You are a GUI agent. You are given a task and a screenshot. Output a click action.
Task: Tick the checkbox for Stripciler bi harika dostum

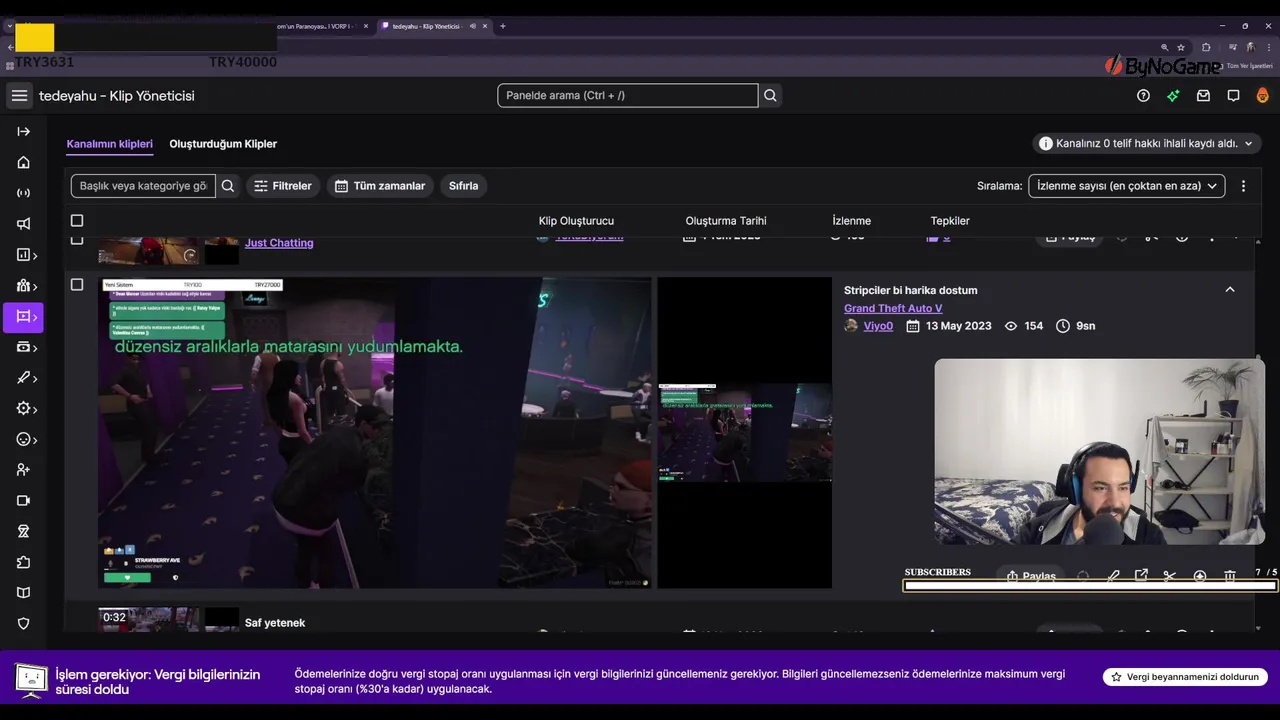[77, 285]
